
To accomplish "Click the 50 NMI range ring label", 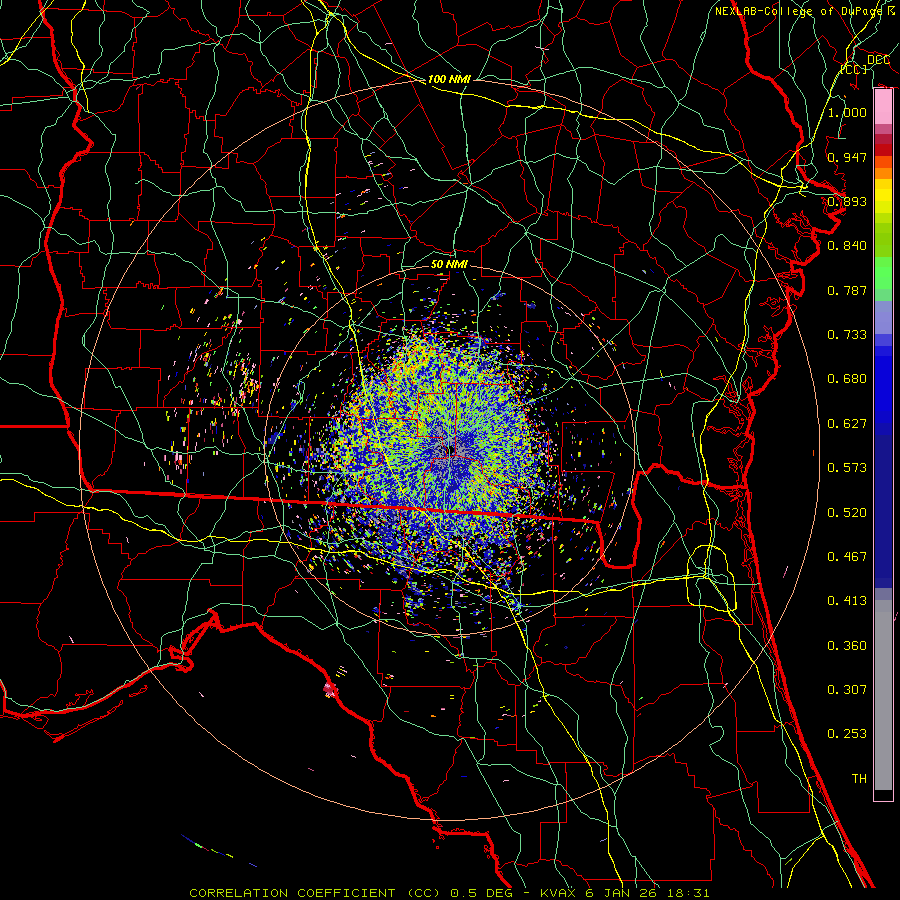I will coord(449,264).
